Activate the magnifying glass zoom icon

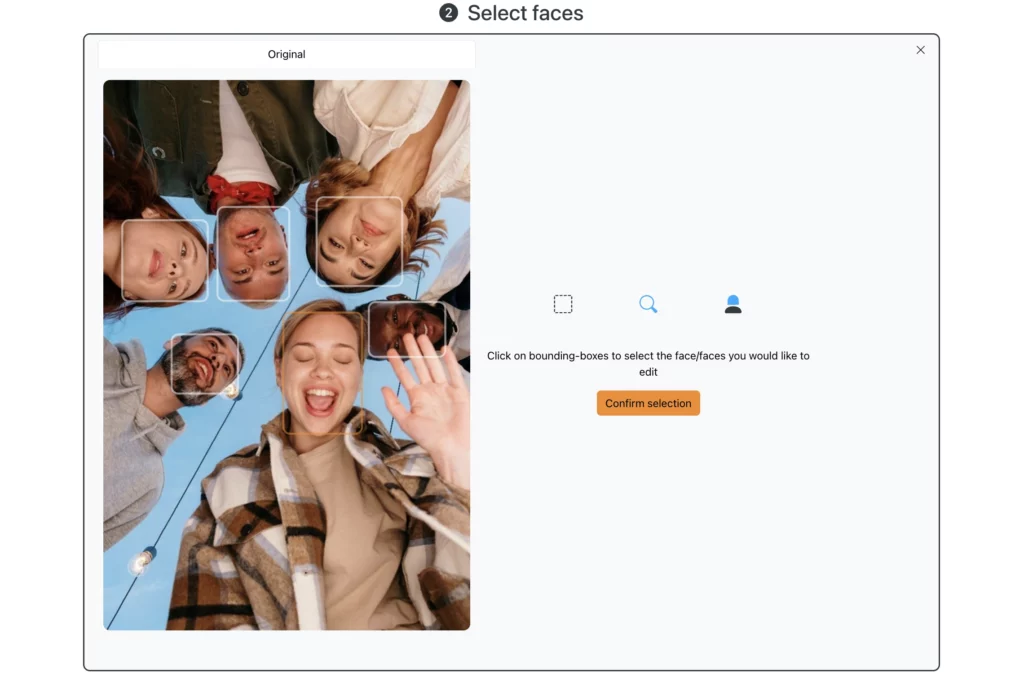(648, 303)
